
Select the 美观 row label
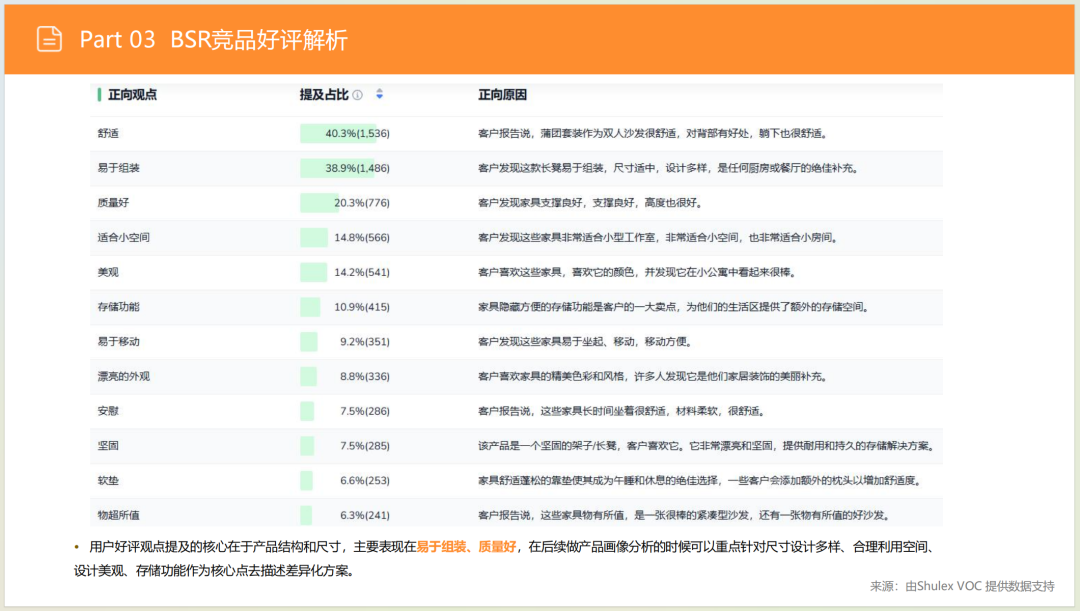tap(108, 272)
